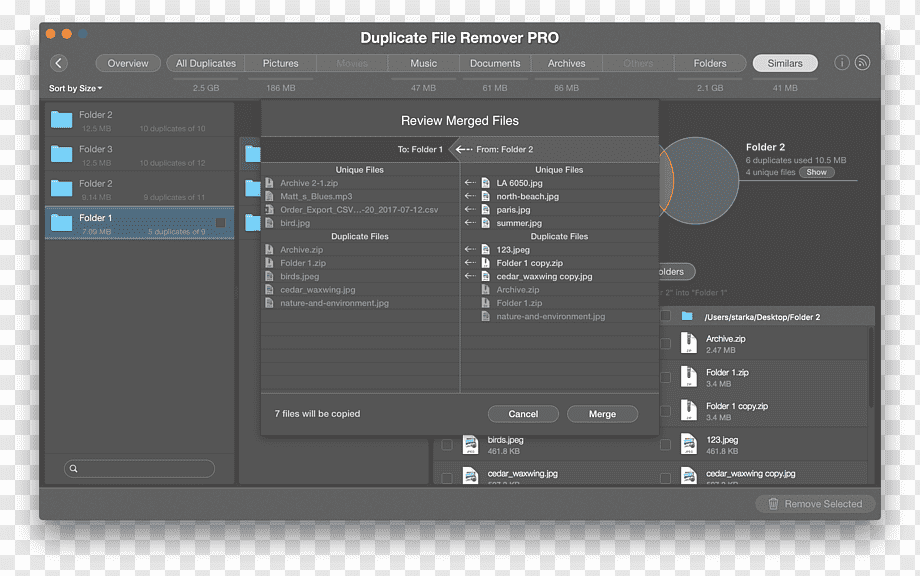Select Folder 2 with 9 duplicates of 11
This screenshot has width=920, height=576.
[140, 188]
